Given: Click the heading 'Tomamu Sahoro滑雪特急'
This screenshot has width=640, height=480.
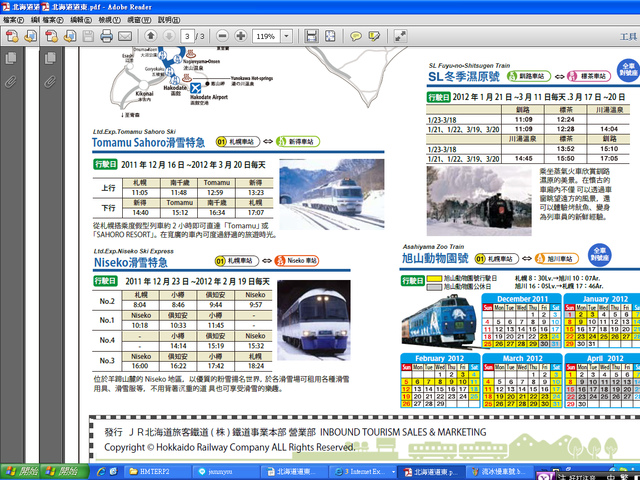Looking at the screenshot, I should click(148, 142).
